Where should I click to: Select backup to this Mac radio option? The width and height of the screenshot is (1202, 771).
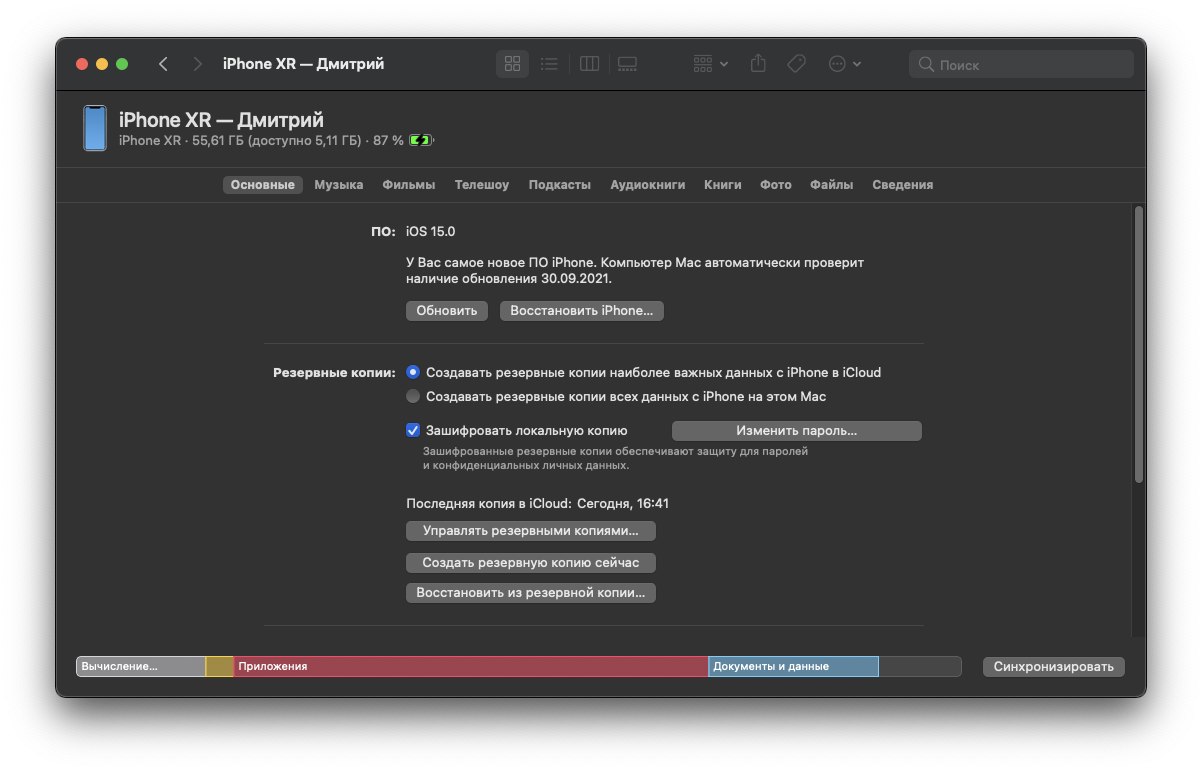tap(413, 396)
